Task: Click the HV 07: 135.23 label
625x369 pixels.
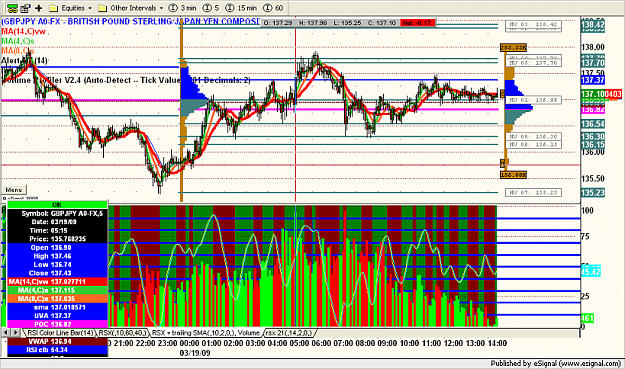Action: 533,192
